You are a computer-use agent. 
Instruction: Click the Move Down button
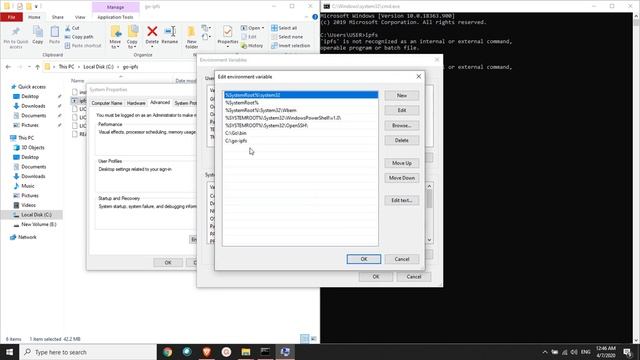coord(402,178)
